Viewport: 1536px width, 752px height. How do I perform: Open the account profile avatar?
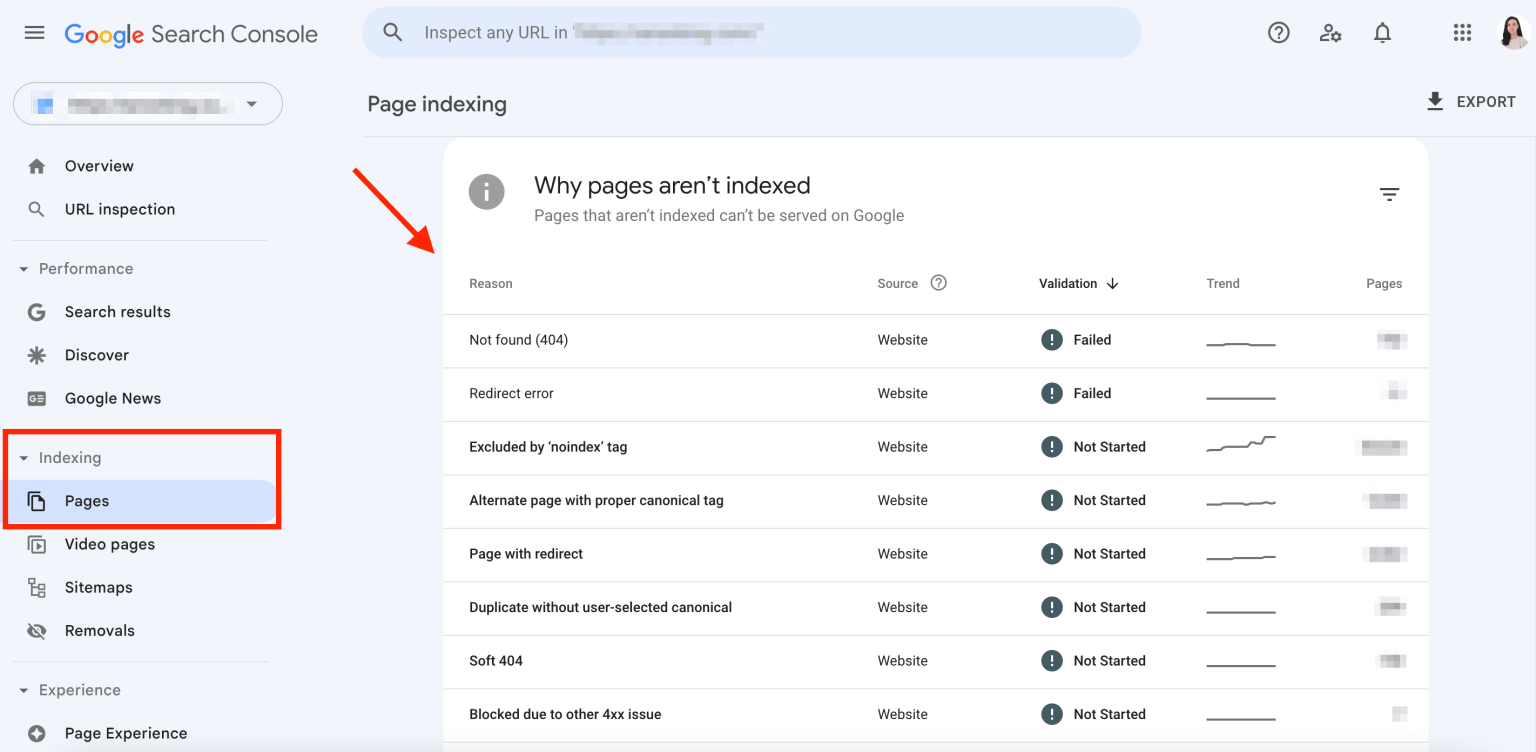(x=1513, y=33)
